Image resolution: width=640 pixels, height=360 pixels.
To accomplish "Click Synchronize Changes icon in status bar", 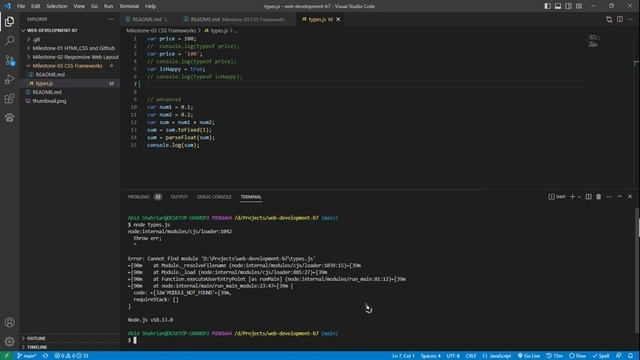I will click(45, 356).
